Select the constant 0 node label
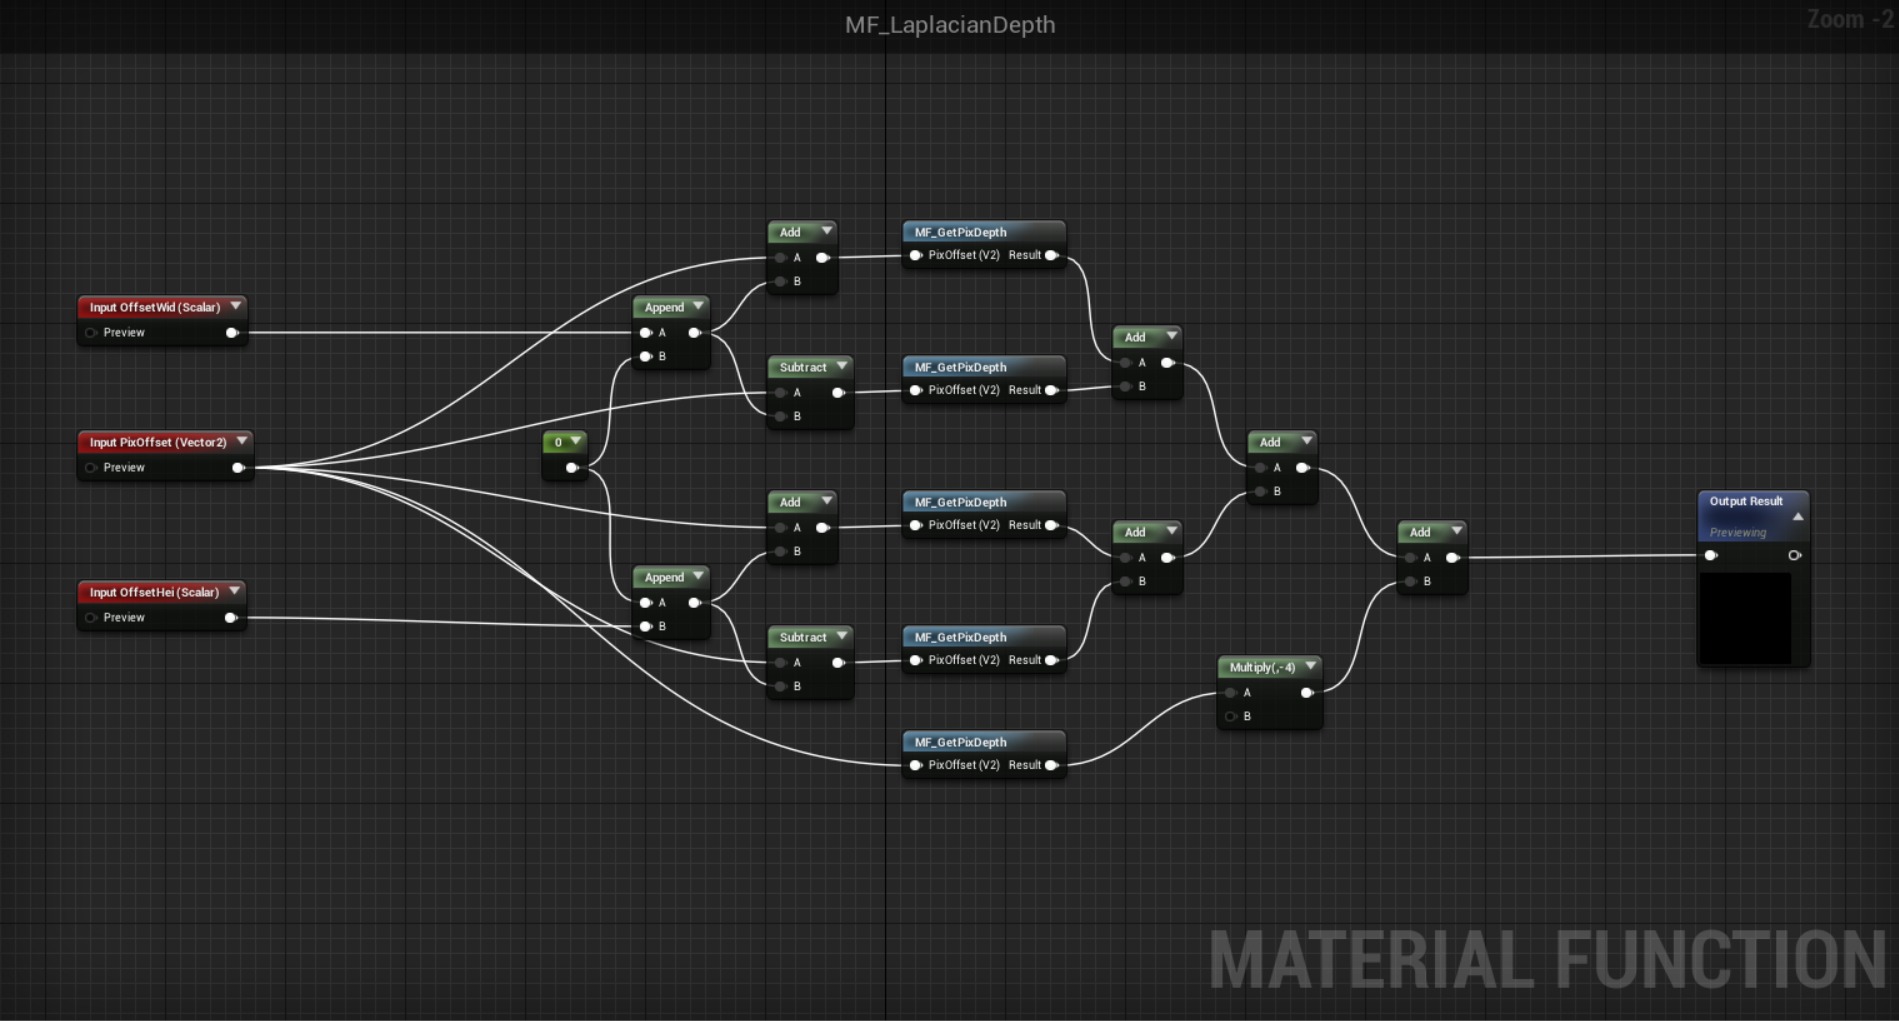Viewport: 1899px width, 1021px height. click(x=558, y=442)
